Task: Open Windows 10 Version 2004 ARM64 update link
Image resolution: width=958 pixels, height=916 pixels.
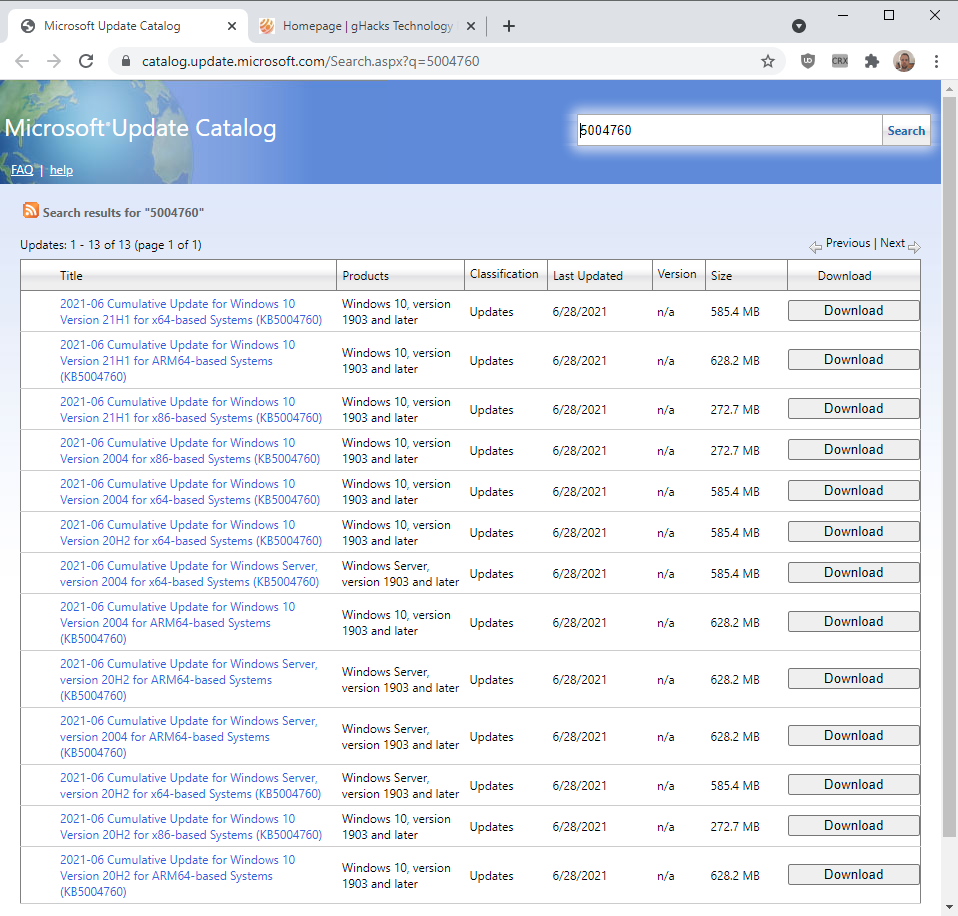Action: (x=177, y=623)
